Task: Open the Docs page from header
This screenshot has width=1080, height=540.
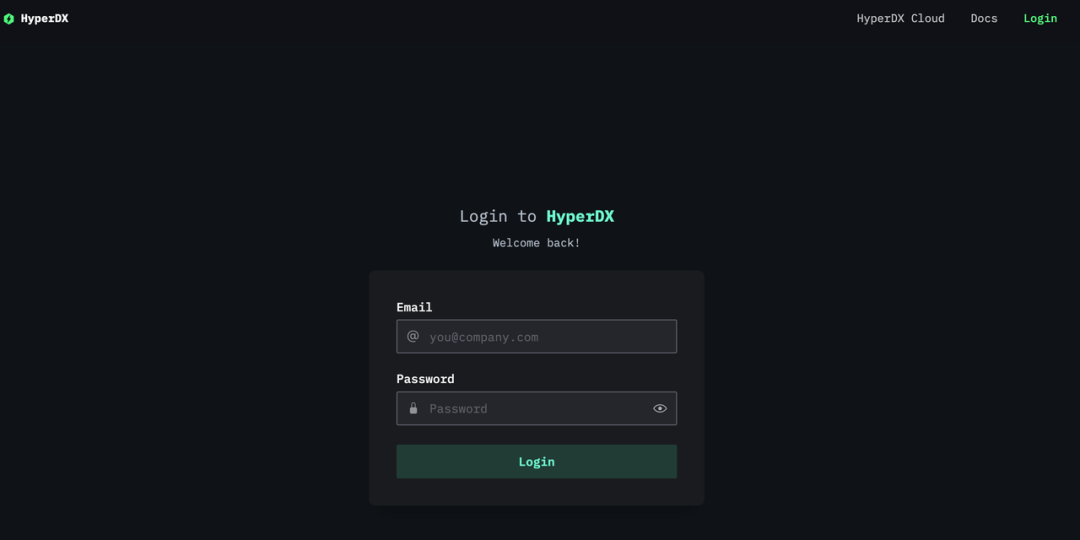Action: click(984, 19)
